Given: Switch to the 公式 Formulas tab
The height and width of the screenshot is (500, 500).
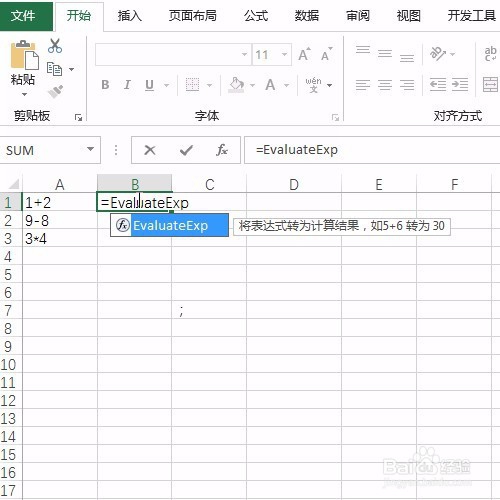Looking at the screenshot, I should (x=256, y=16).
